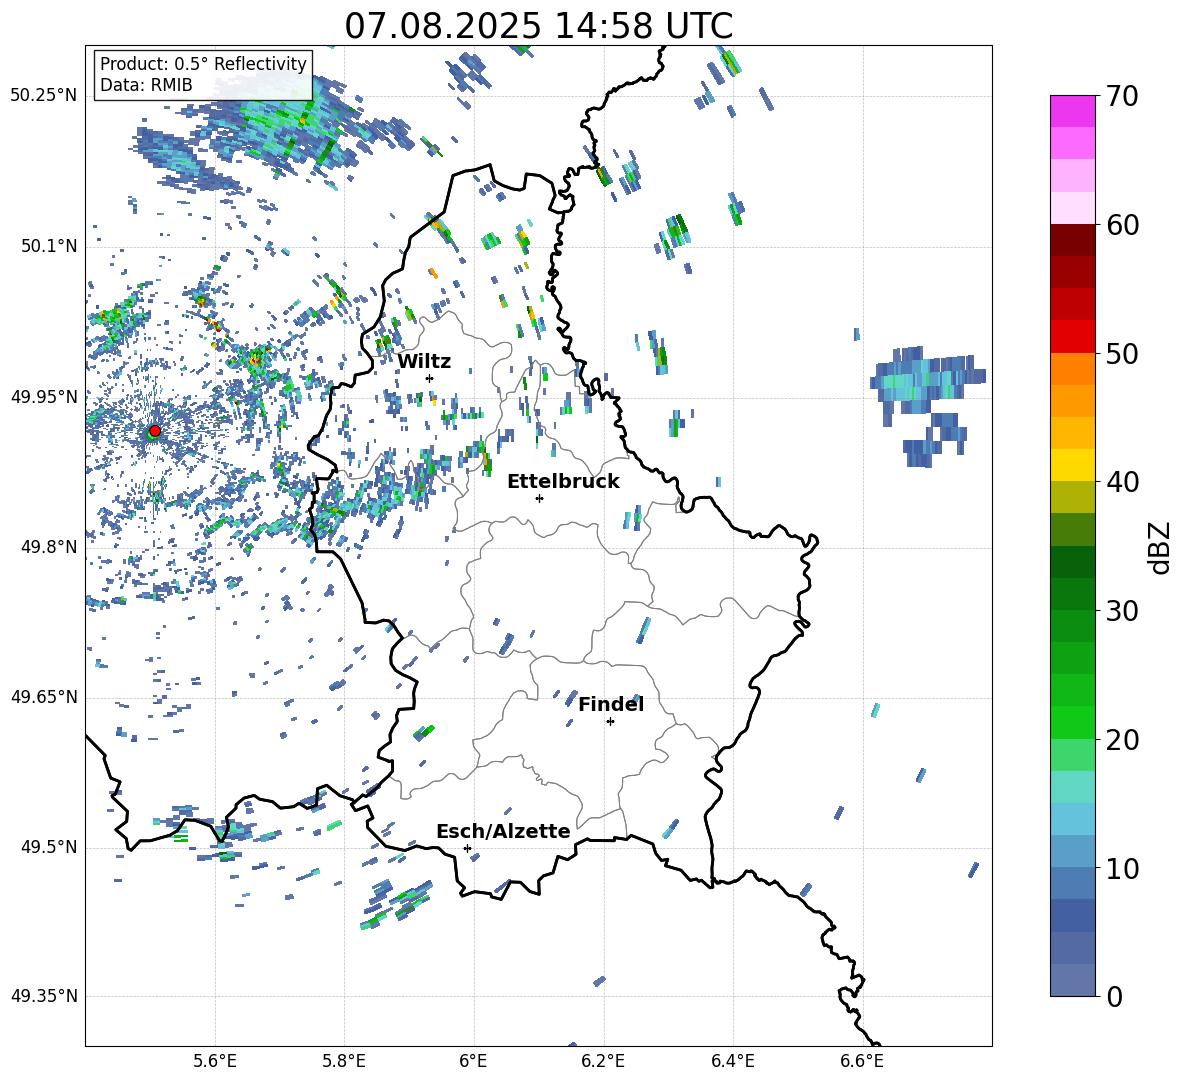Click the 'Data: RMIB' legend line
This screenshot has height=1081, width=1184.
click(x=146, y=85)
